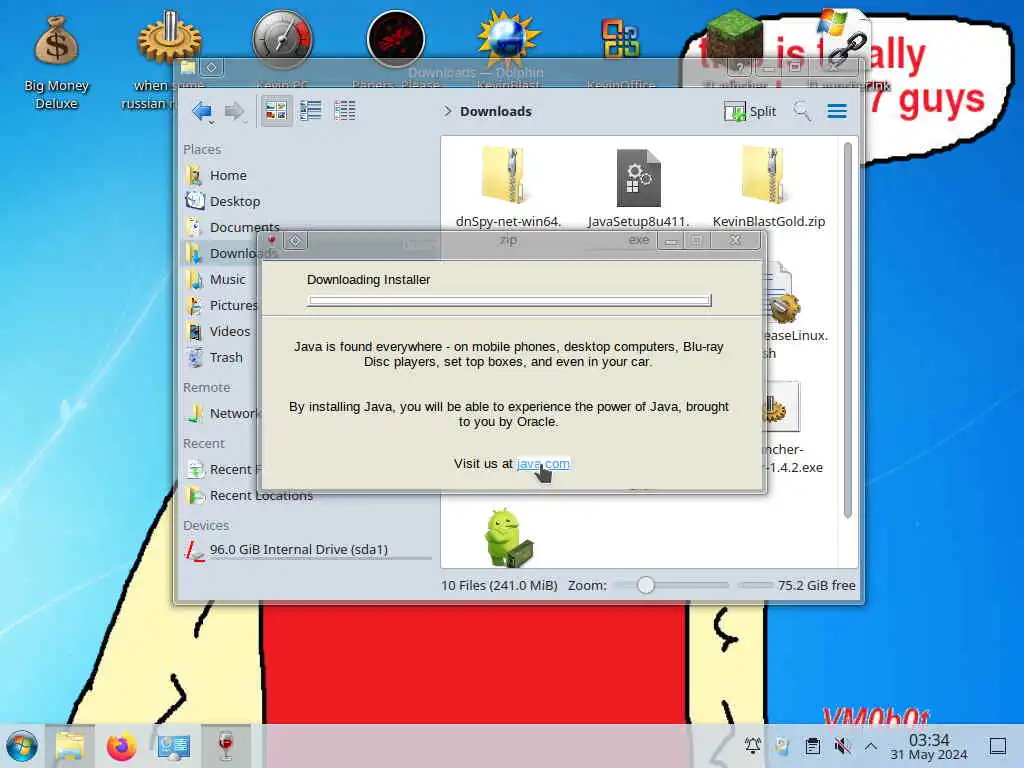Switch Dolphin to Details view mode

(345, 110)
